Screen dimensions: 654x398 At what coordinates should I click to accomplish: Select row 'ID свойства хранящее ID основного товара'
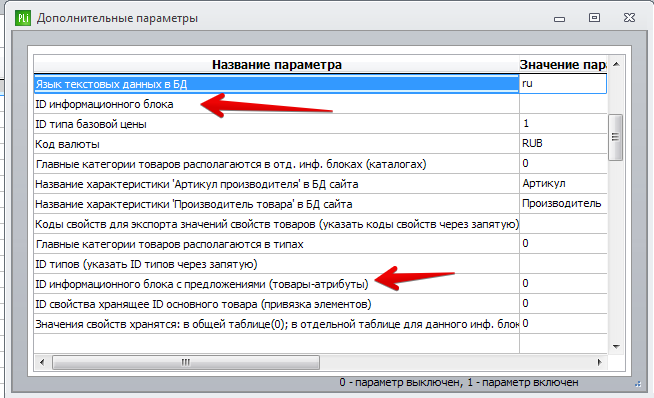tap(276, 304)
